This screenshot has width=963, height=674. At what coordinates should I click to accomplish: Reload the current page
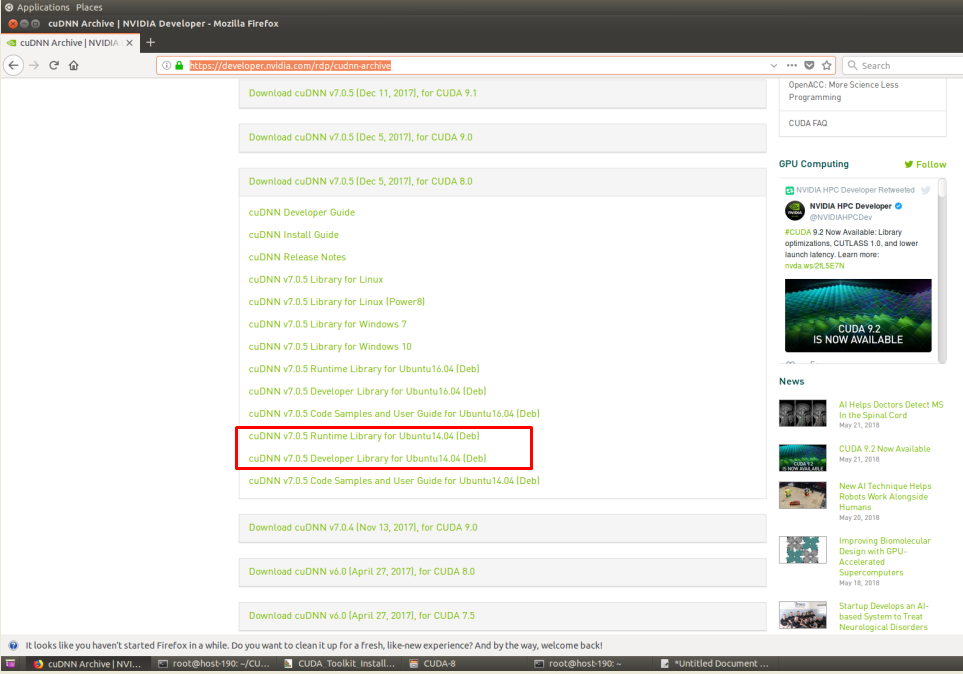54,65
